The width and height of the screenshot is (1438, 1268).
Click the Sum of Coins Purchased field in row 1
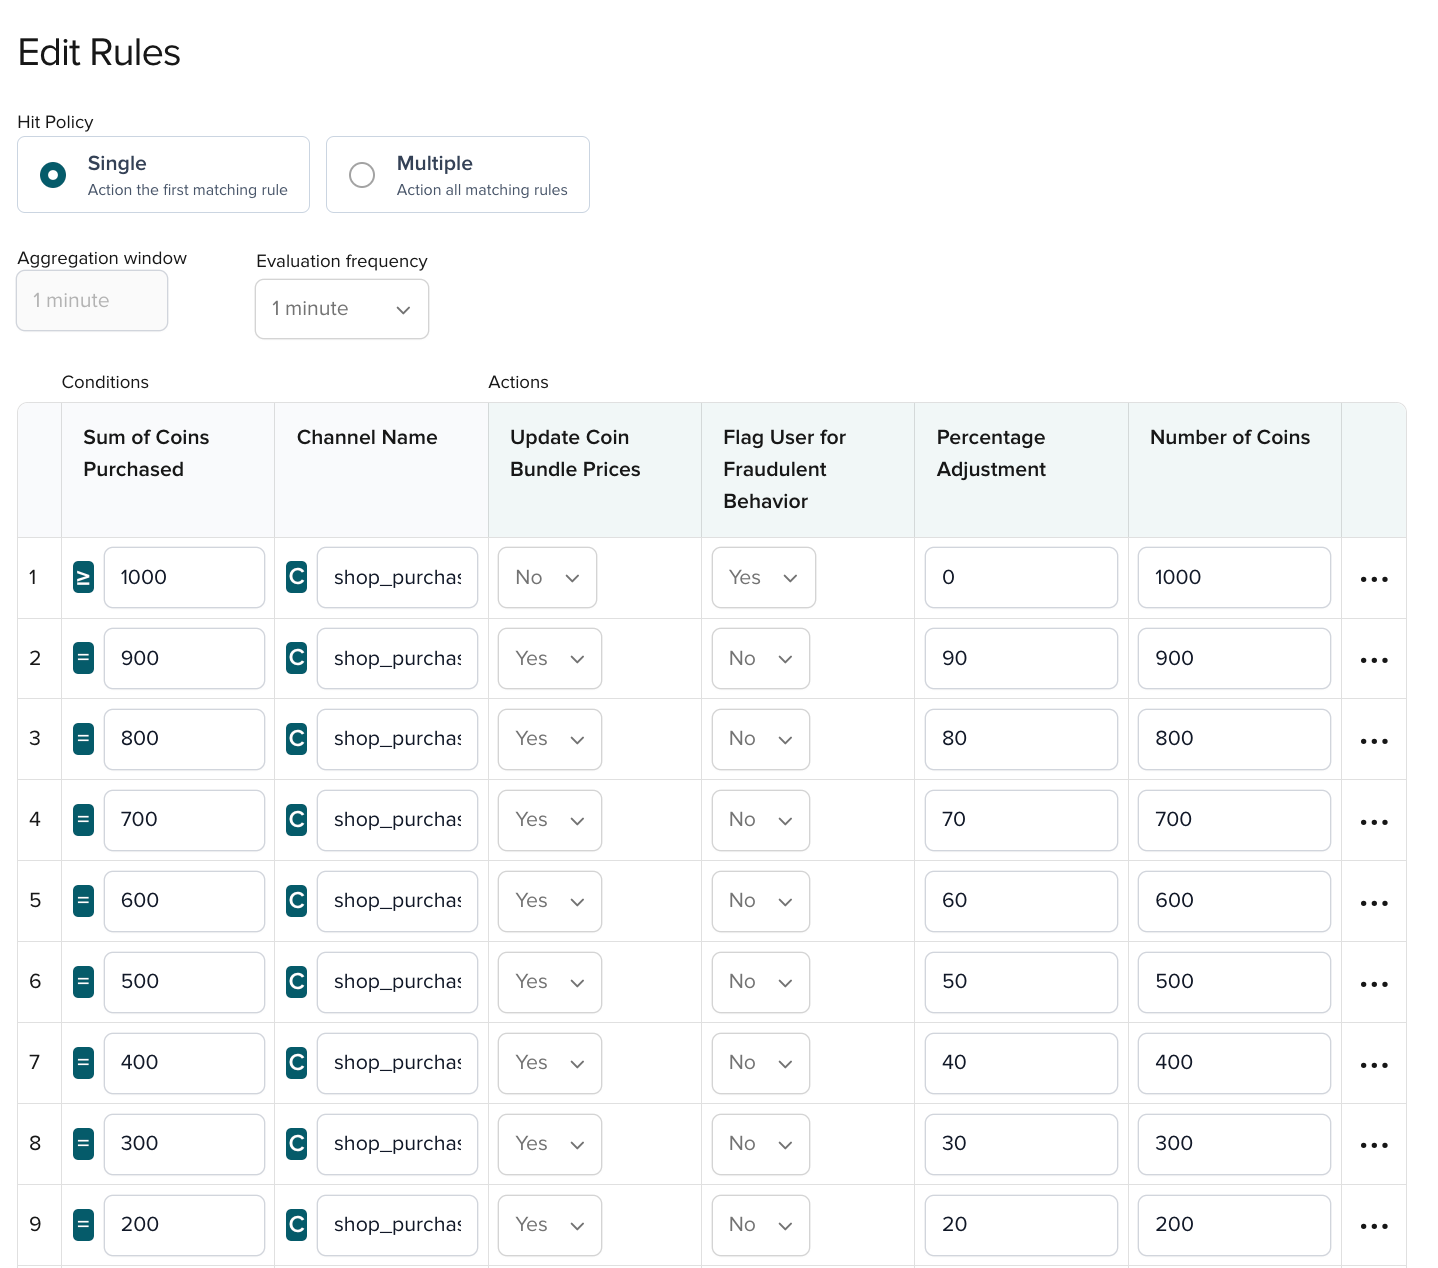pos(184,578)
